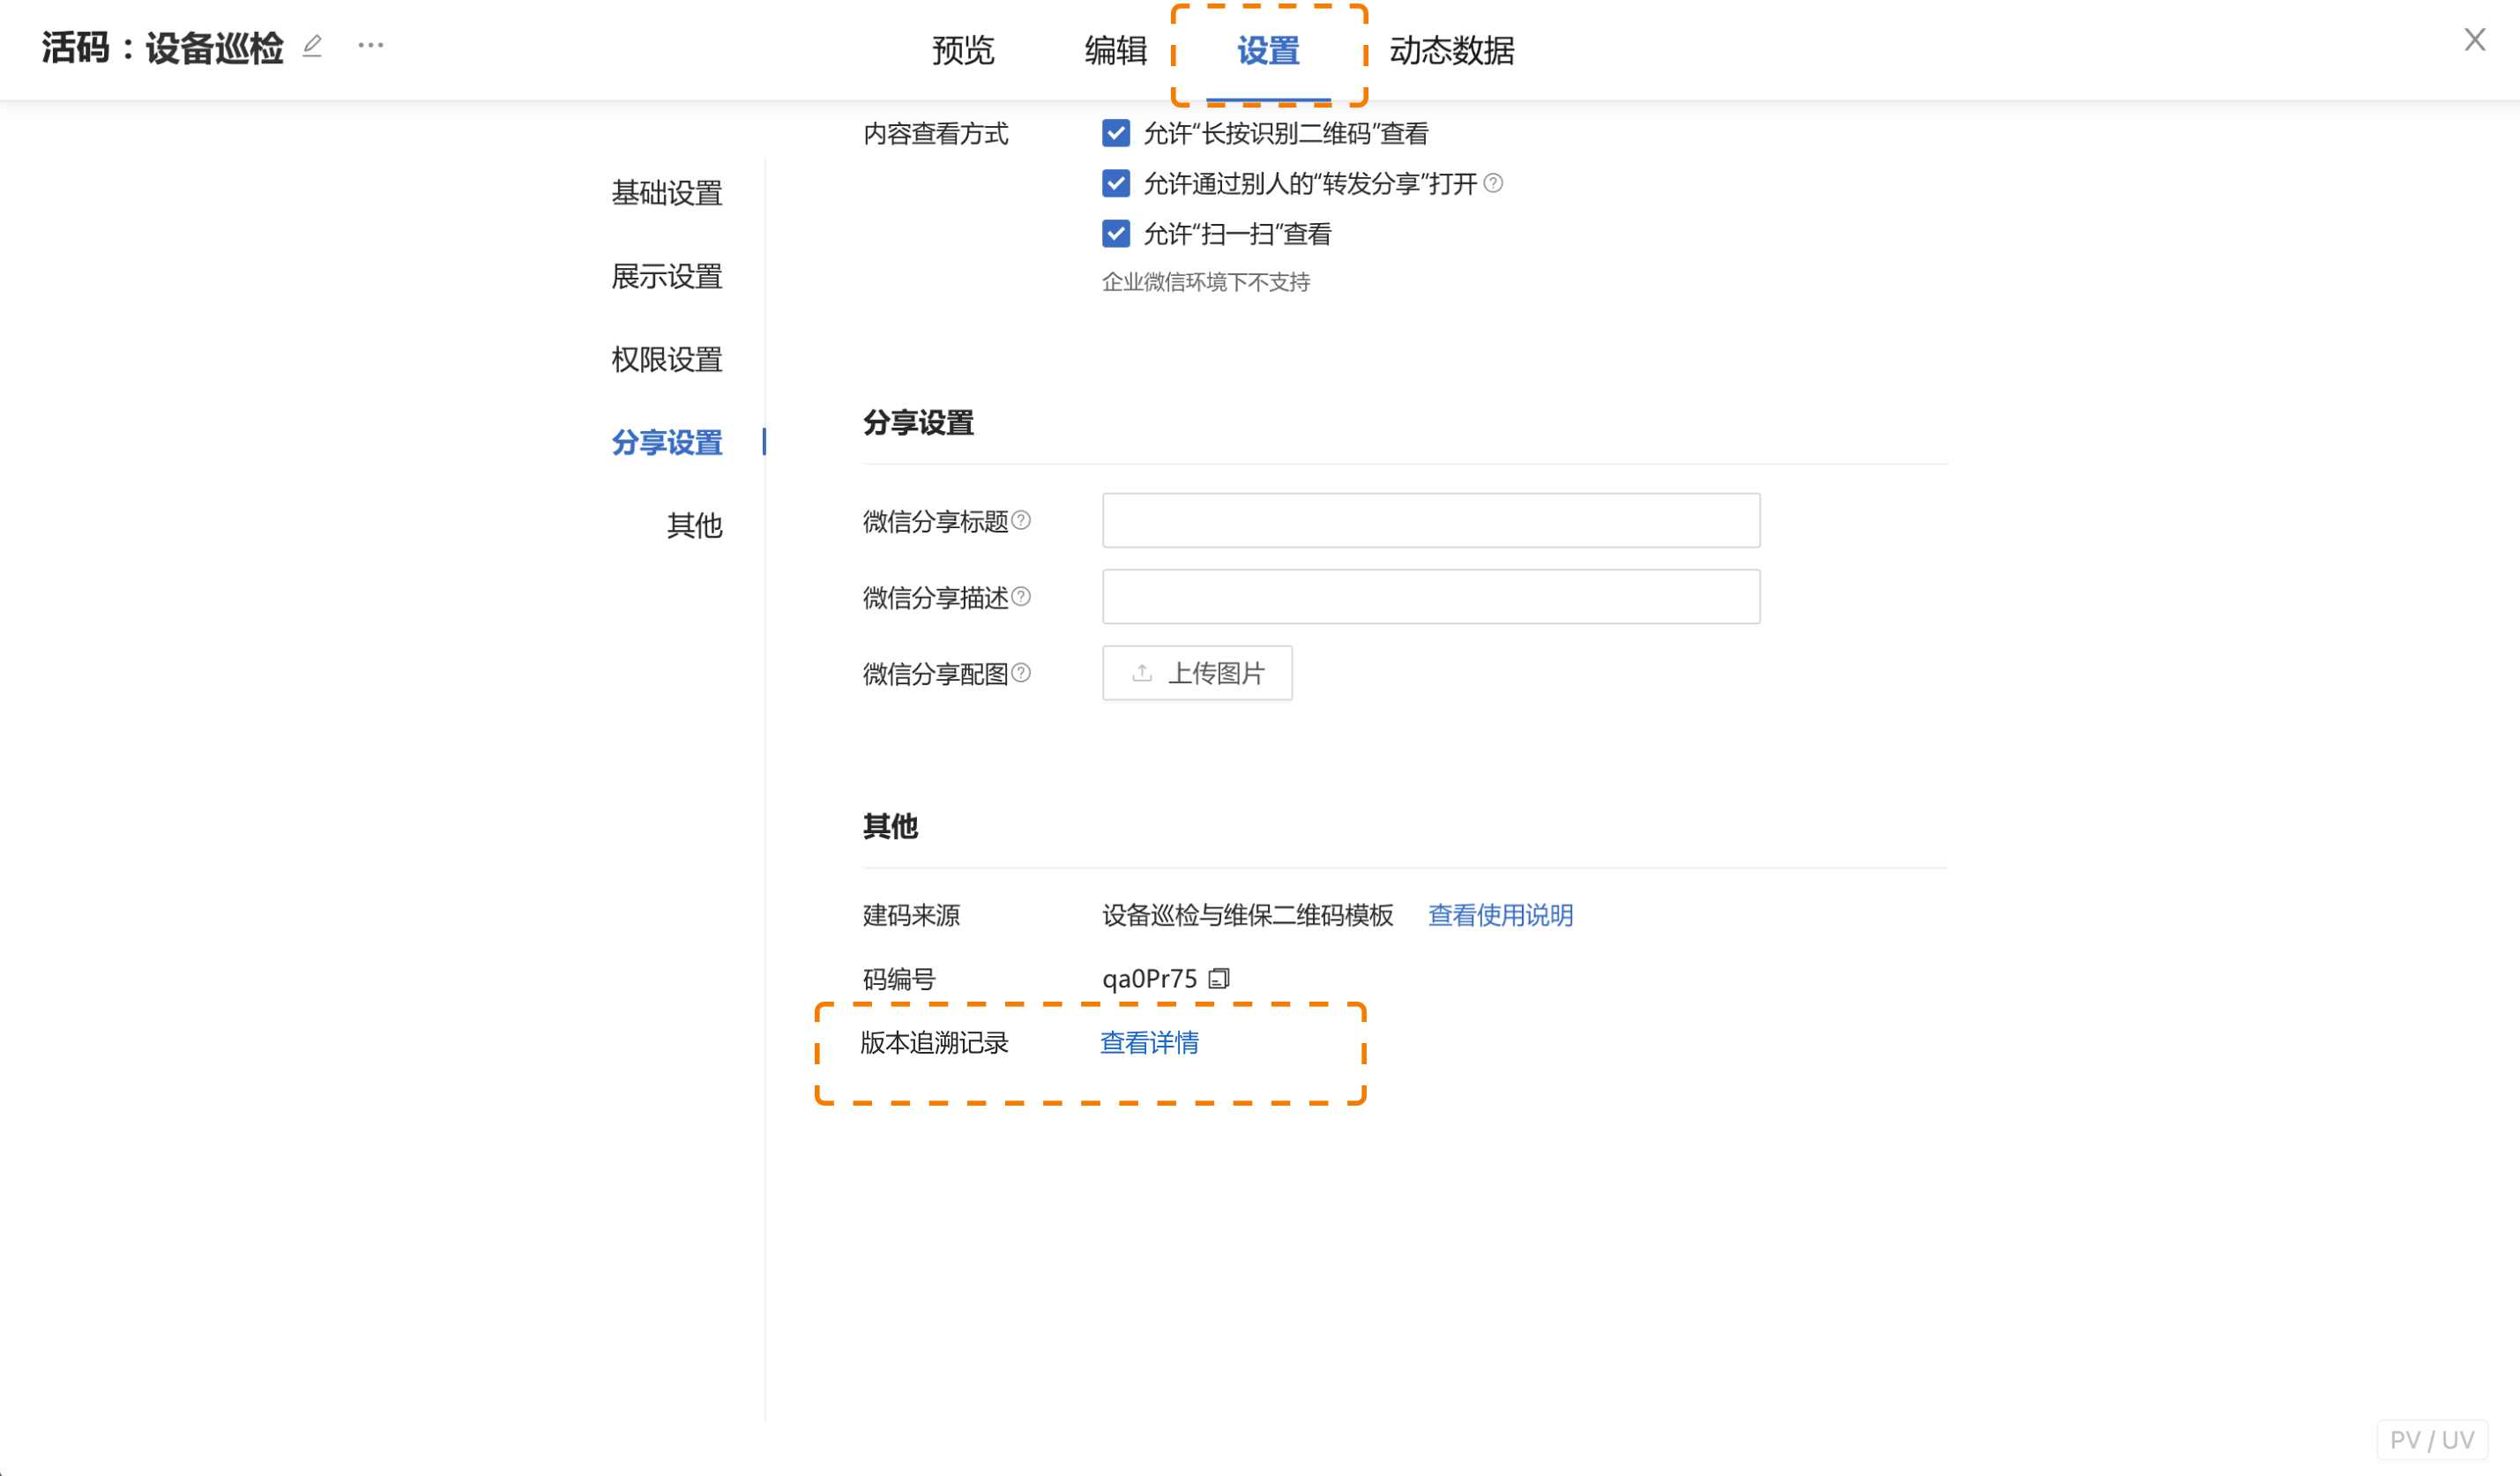Open the help tooltip next to 微信分享配图
The width and height of the screenshot is (2520, 1476).
1021,672
